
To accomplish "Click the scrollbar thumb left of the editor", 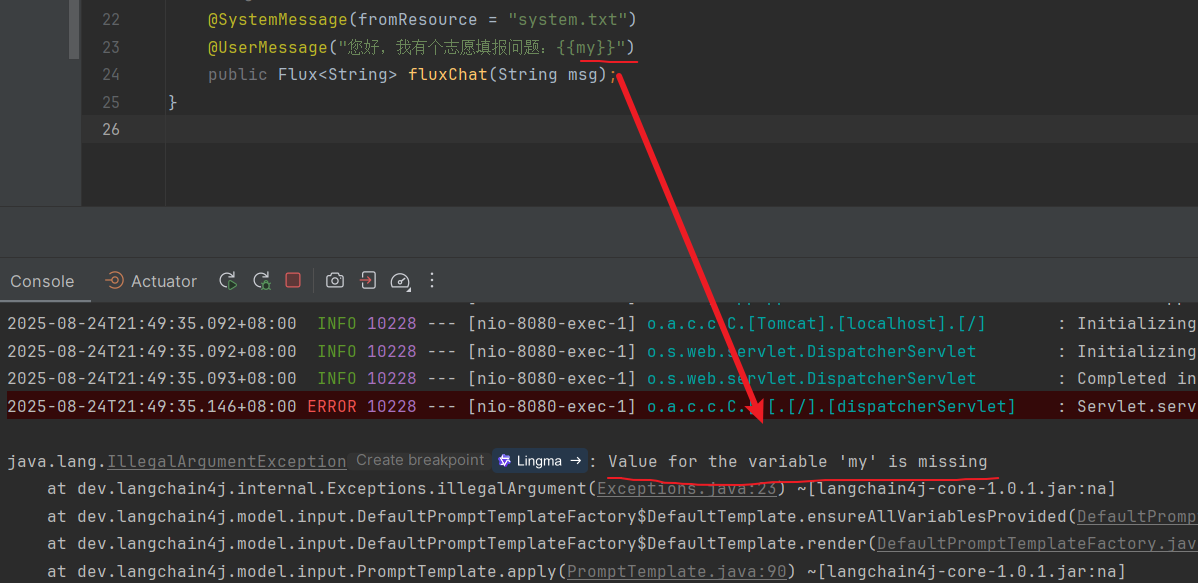I will tap(74, 29).
